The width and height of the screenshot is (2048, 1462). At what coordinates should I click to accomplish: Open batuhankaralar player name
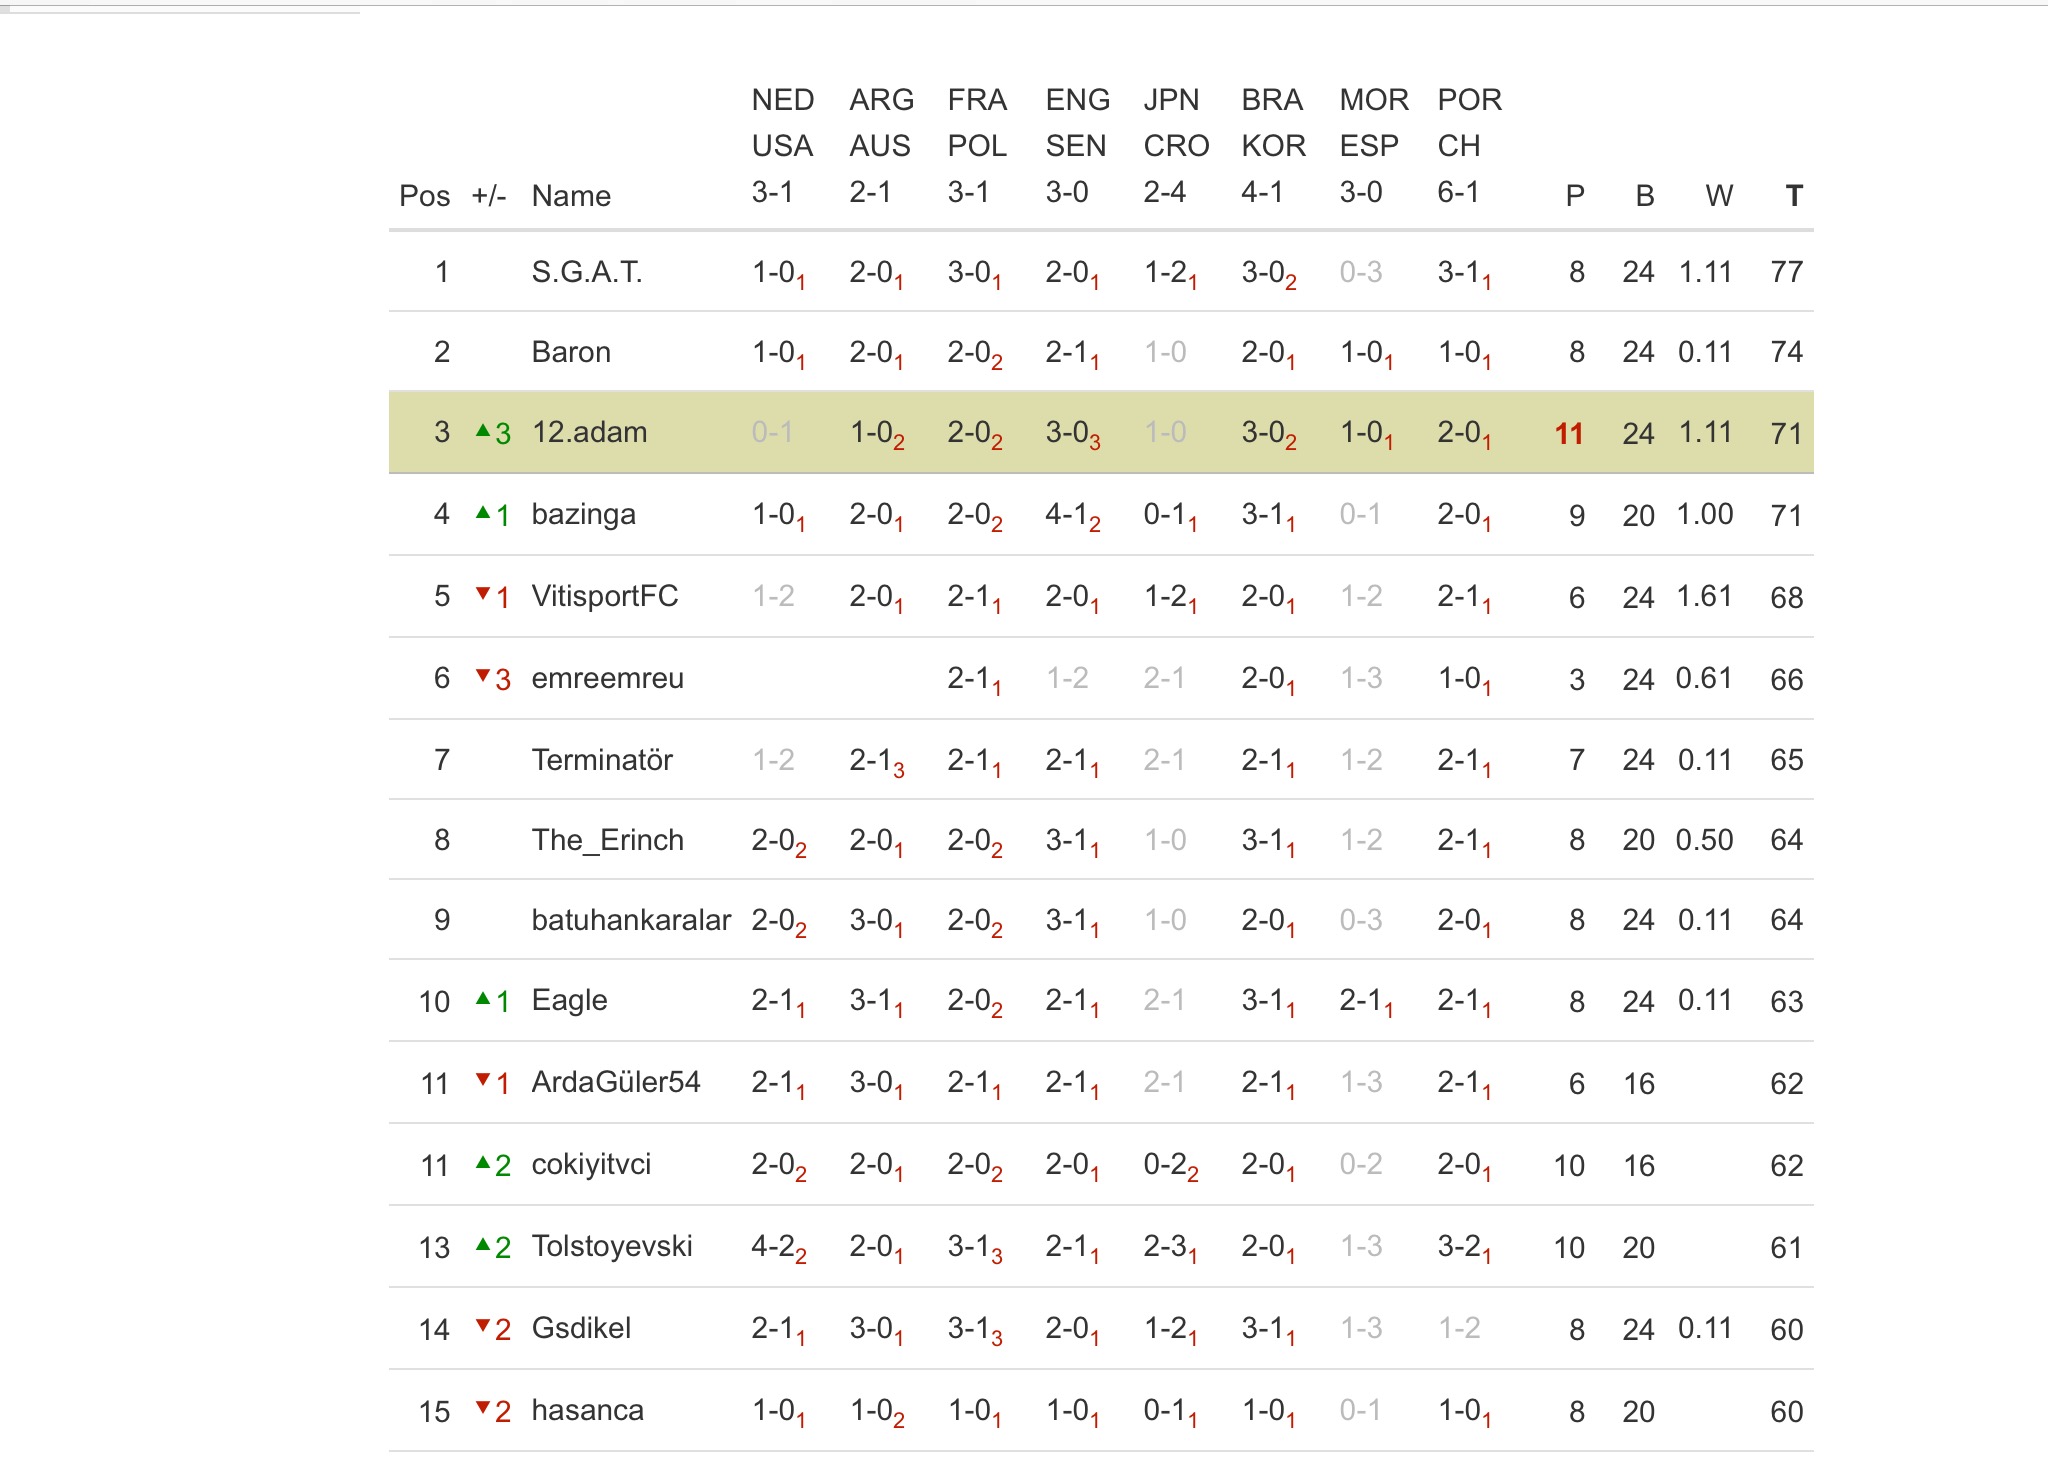[631, 920]
